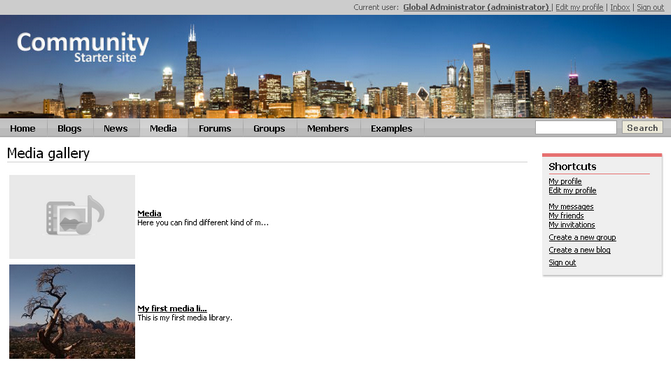Open My profile shortcut
This screenshot has width=671, height=373.
pyautogui.click(x=565, y=181)
